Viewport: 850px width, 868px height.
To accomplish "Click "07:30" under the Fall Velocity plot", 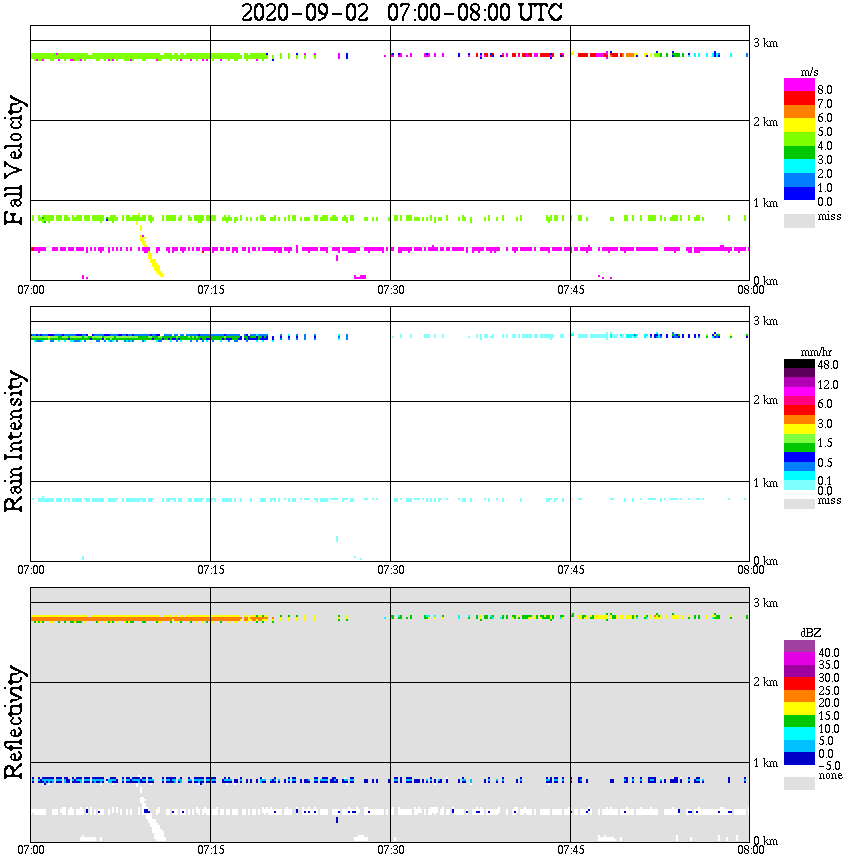I will coord(391,290).
